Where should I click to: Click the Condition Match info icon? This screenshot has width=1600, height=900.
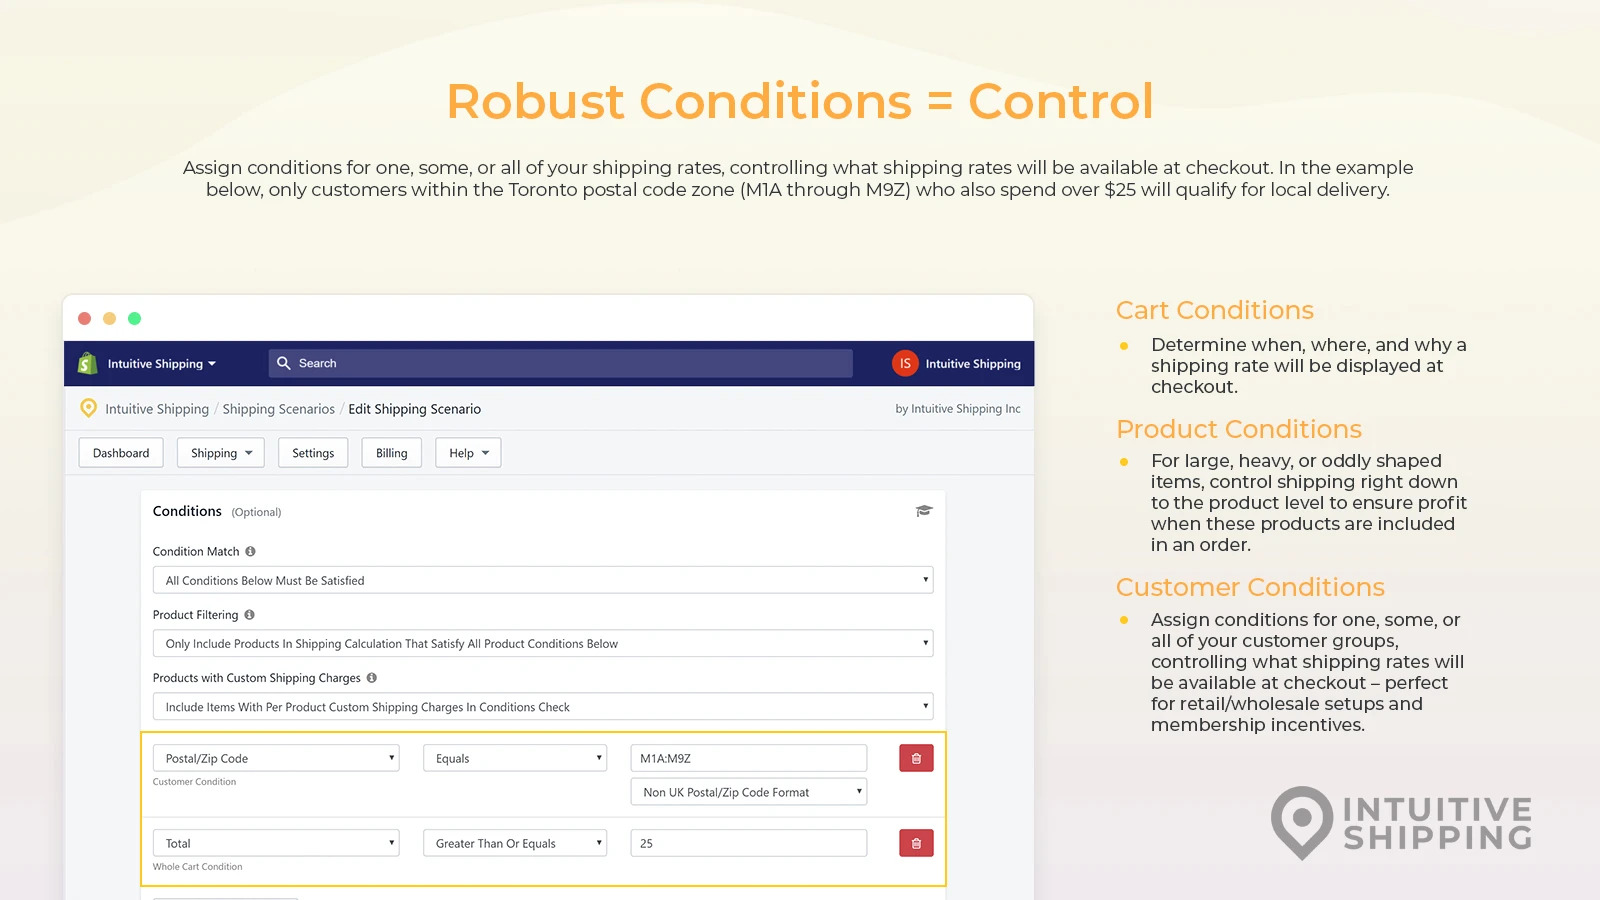coord(250,551)
